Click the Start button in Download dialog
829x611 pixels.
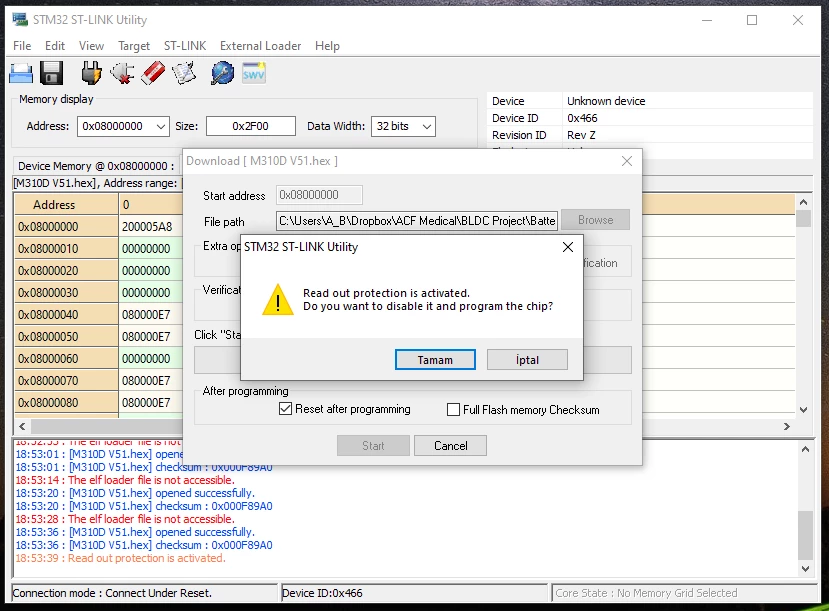click(373, 446)
